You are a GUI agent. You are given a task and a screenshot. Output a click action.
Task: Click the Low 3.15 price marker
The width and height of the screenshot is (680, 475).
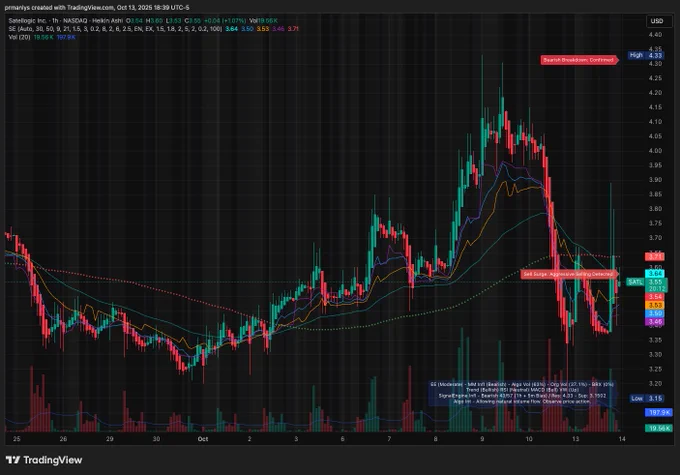coord(647,398)
